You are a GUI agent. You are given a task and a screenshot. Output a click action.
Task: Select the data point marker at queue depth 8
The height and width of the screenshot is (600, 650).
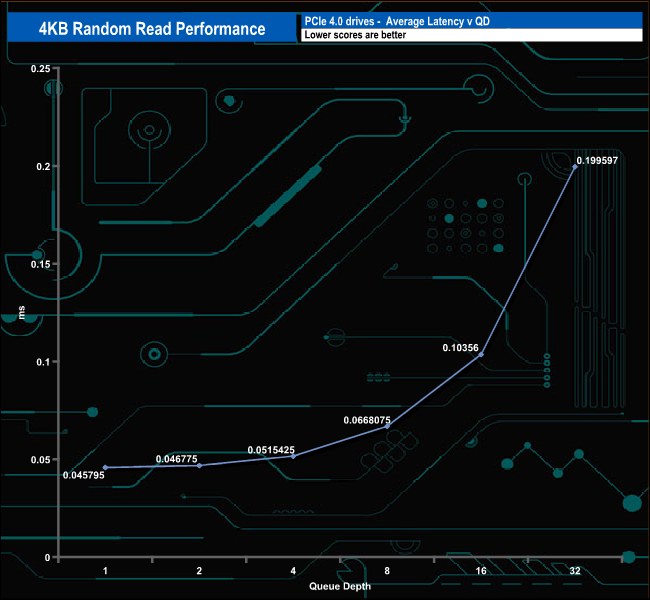(x=387, y=426)
